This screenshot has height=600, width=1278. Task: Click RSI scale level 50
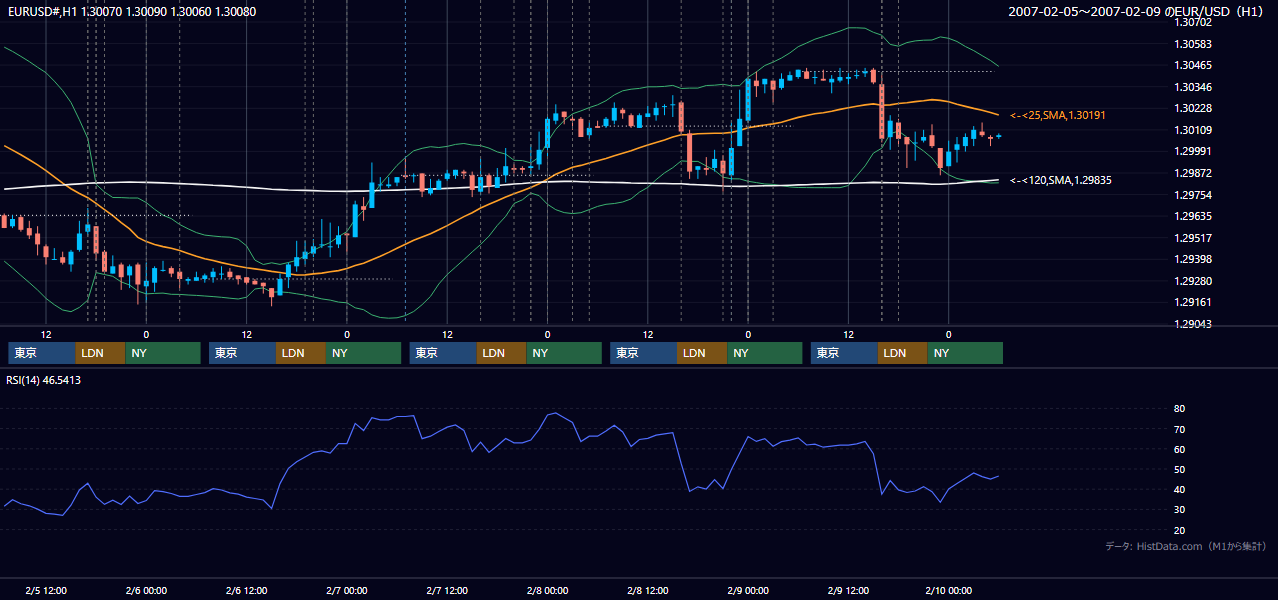1180,469
